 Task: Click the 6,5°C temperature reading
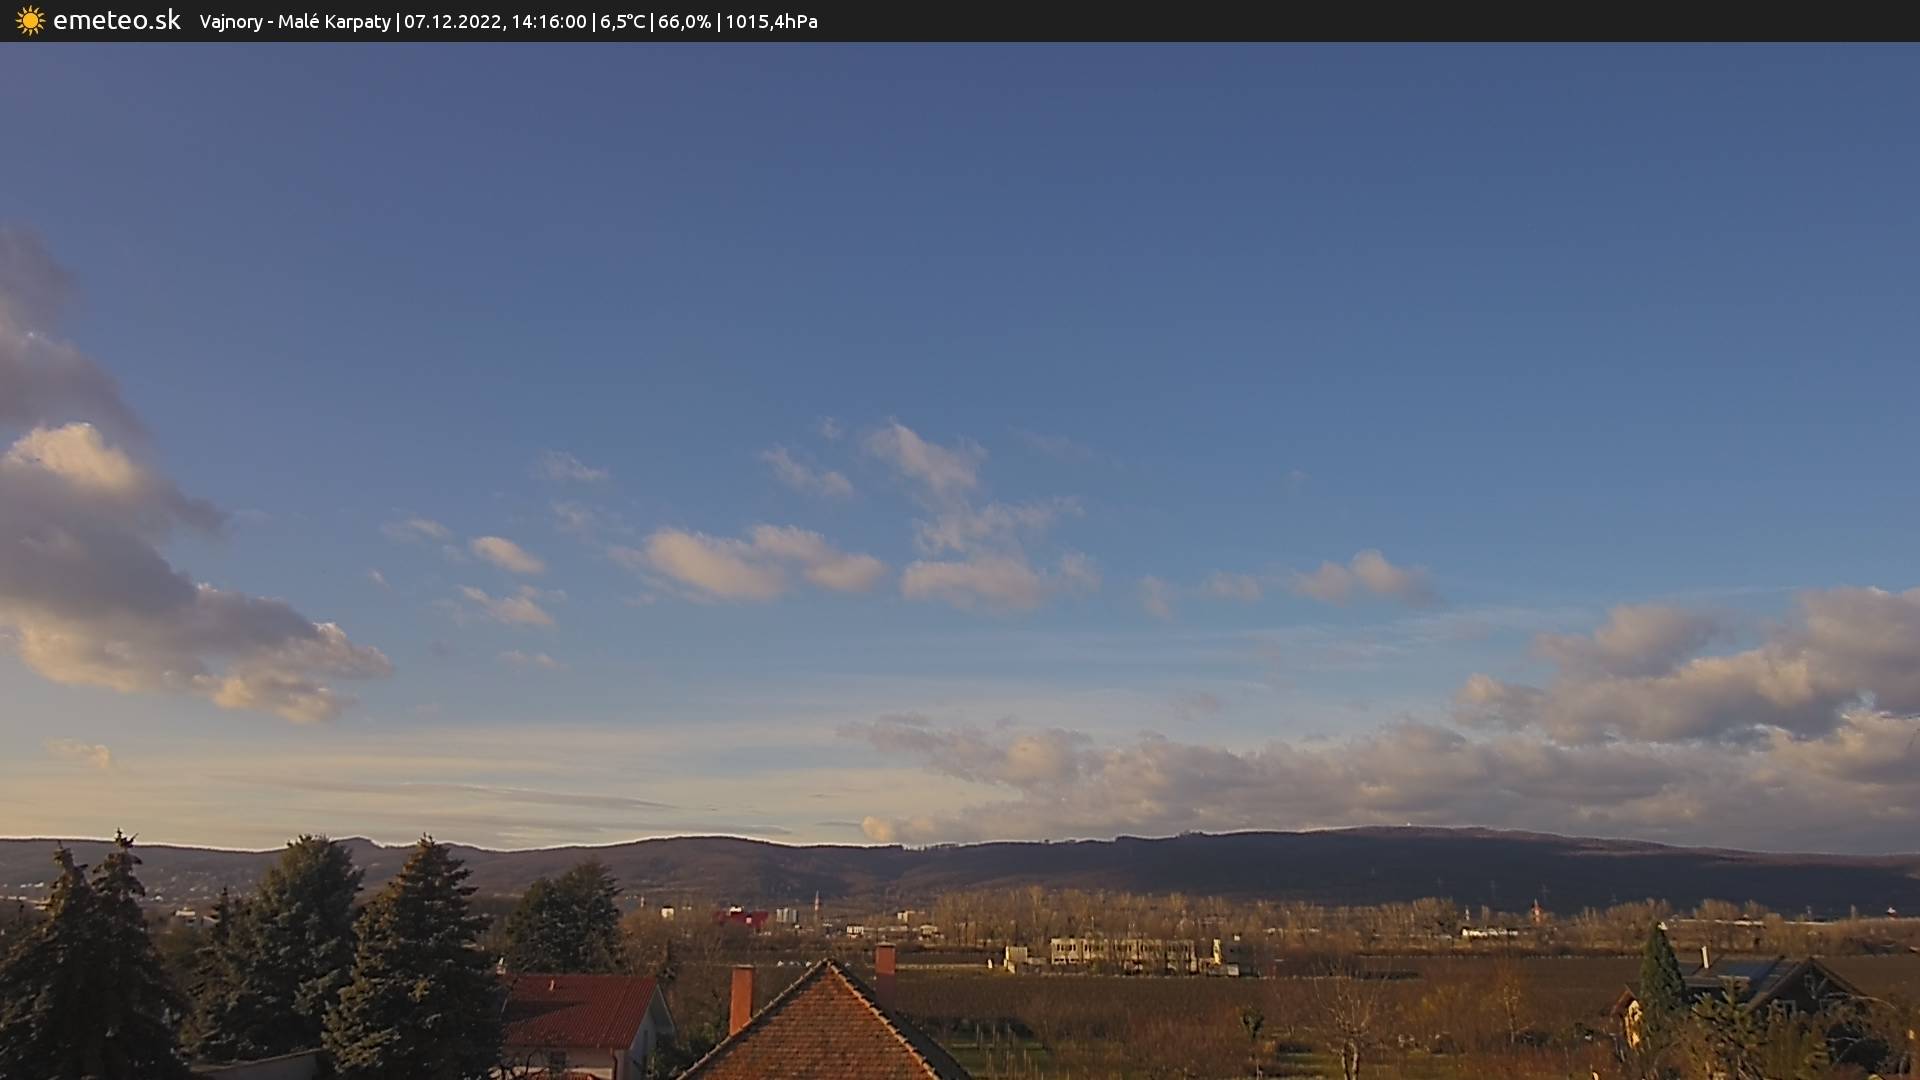point(622,22)
